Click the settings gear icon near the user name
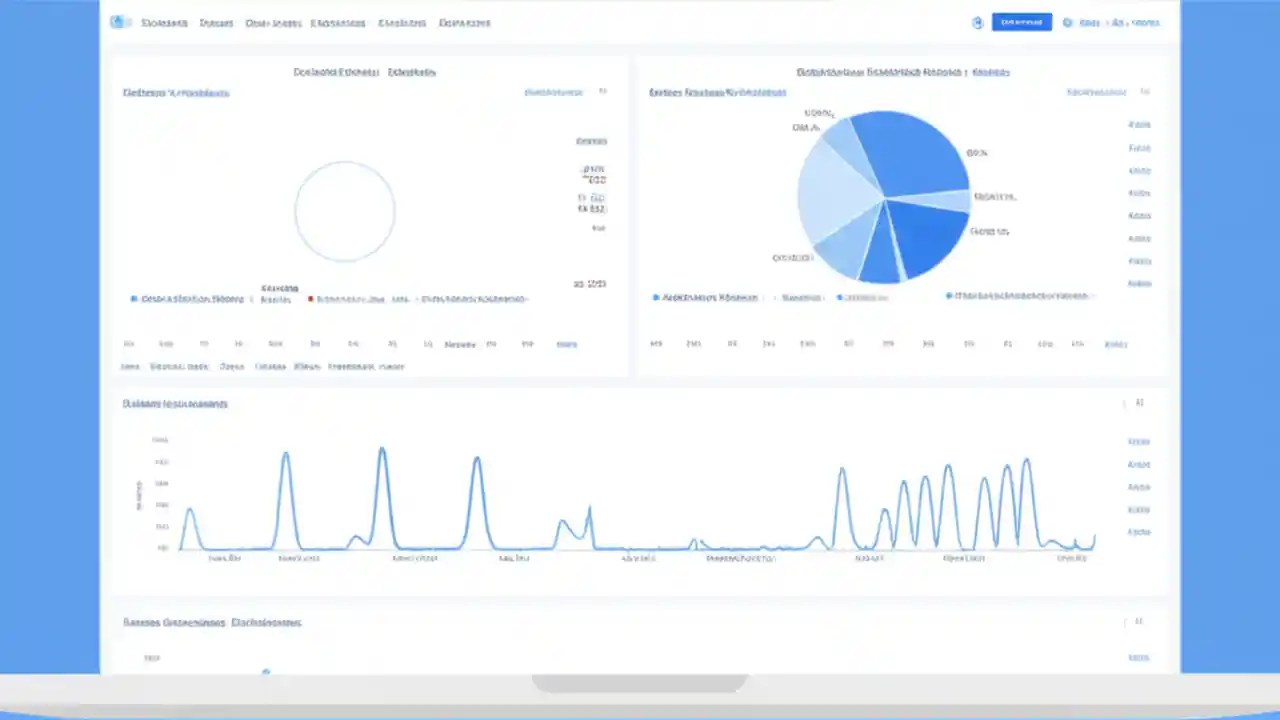Image resolution: width=1280 pixels, height=720 pixels. [x=1066, y=22]
